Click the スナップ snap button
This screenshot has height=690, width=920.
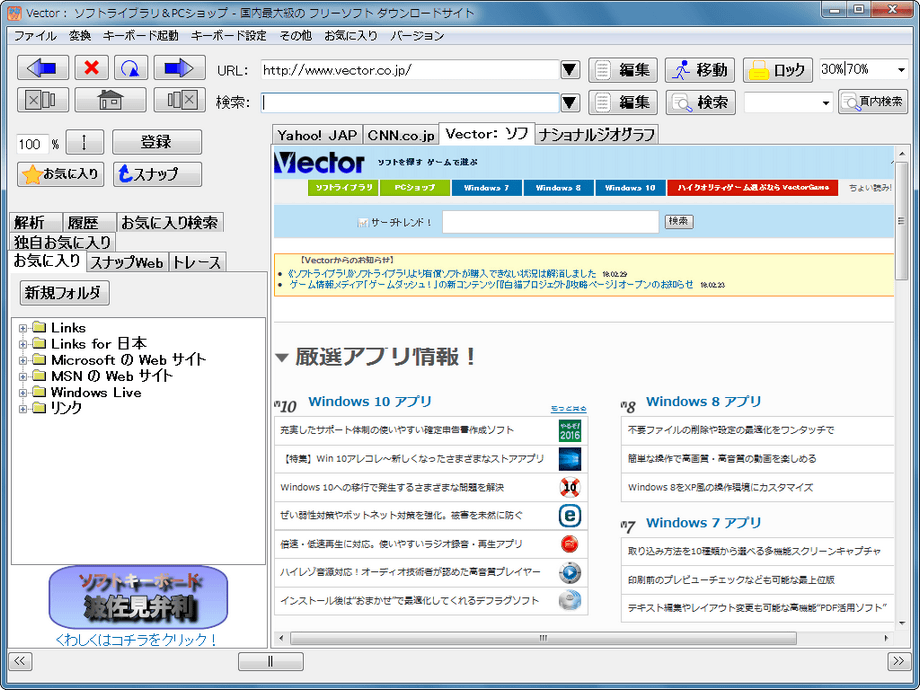pyautogui.click(x=157, y=174)
